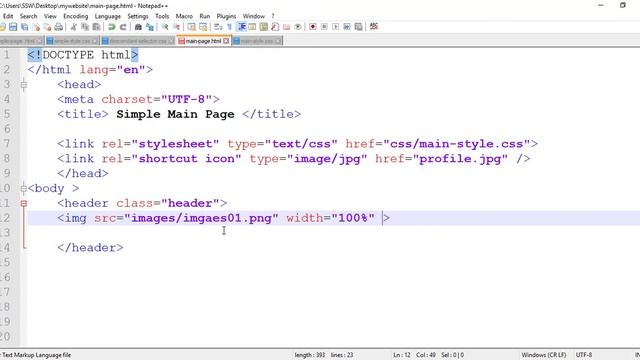Close the descendant-selector.css tab
Screen dimensions: 640x360
(x=171, y=41)
